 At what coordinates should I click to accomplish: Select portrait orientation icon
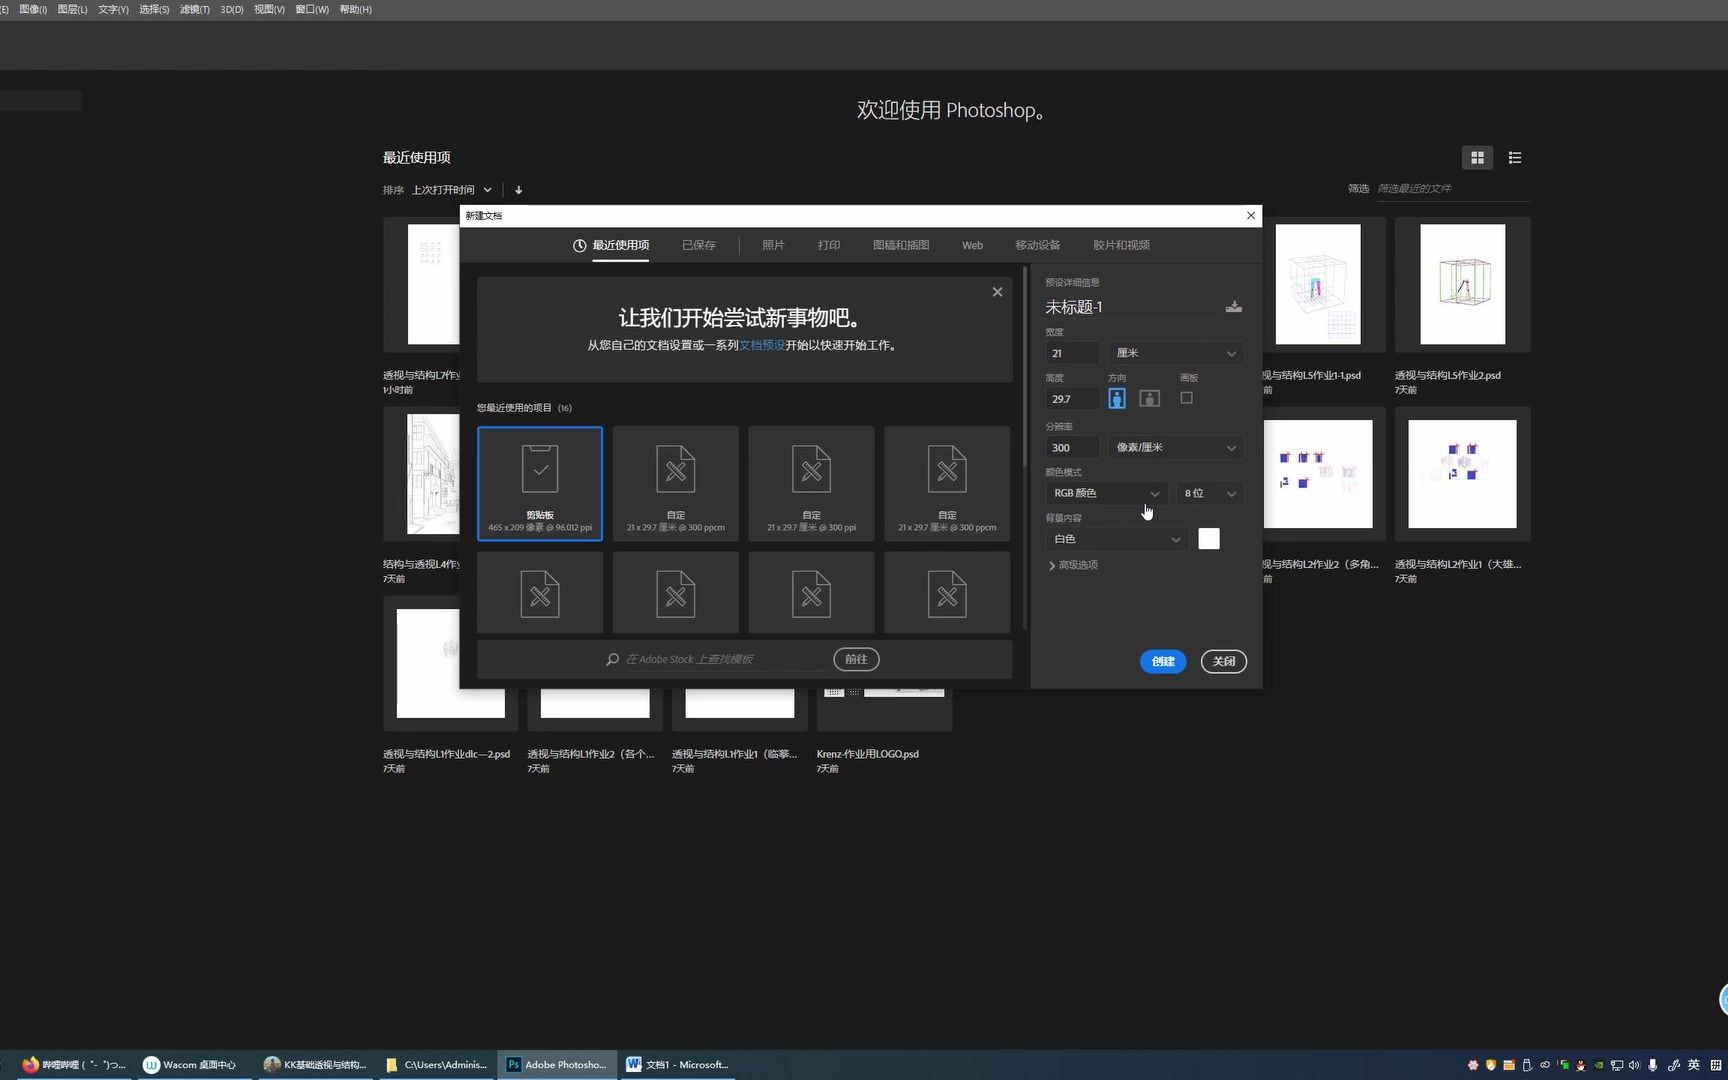point(1117,398)
